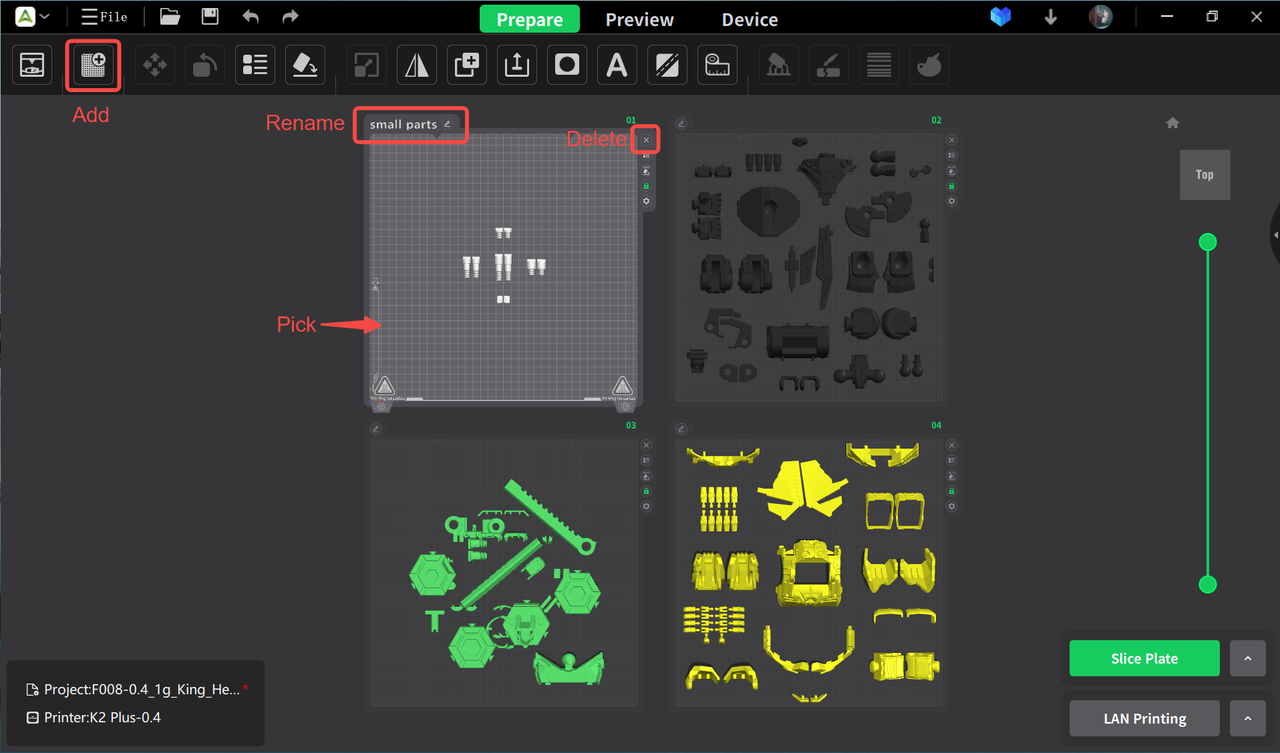Toggle the lock on plate 02

[951, 186]
